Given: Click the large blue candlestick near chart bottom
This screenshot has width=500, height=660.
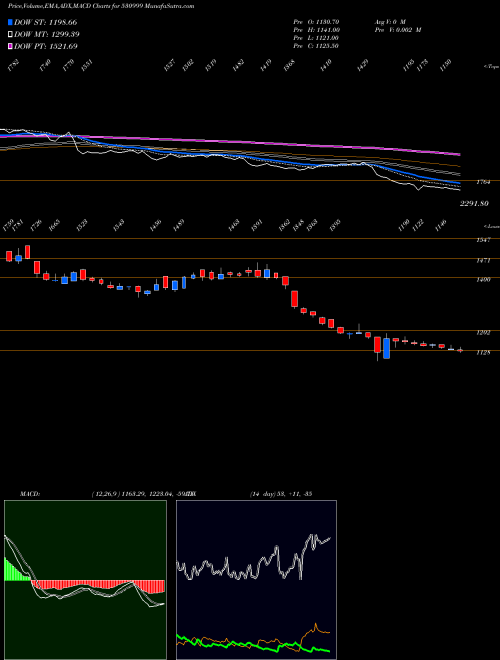Looking at the screenshot, I should 386,348.
